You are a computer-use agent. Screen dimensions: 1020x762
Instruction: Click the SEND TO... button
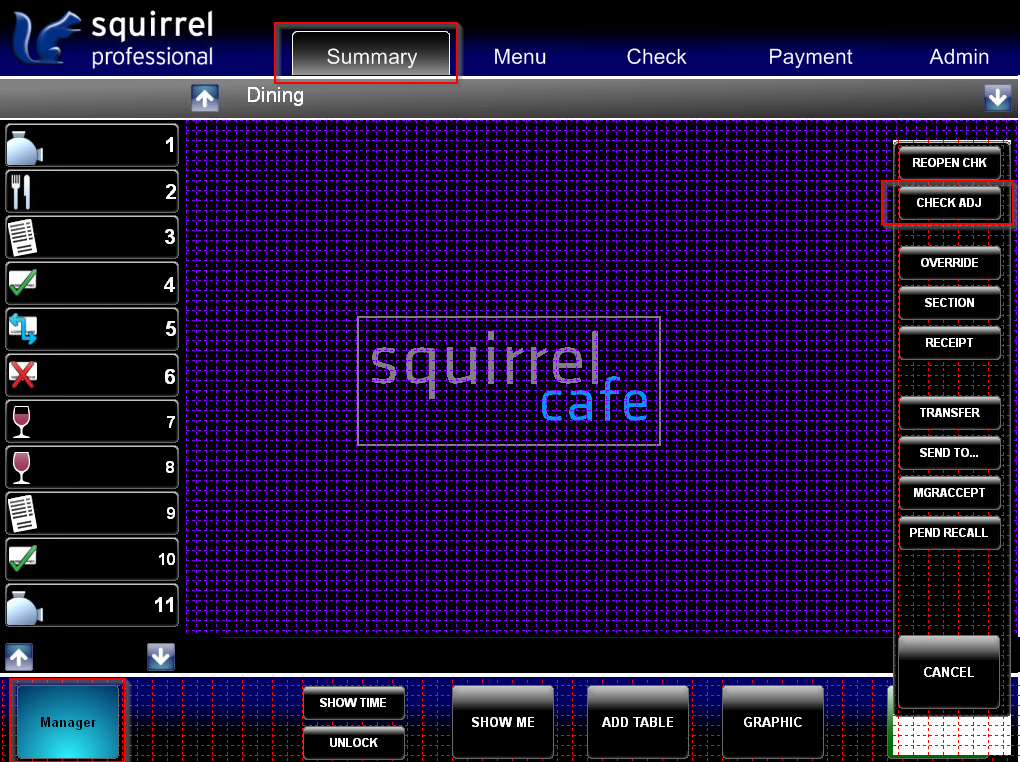pyautogui.click(x=949, y=453)
